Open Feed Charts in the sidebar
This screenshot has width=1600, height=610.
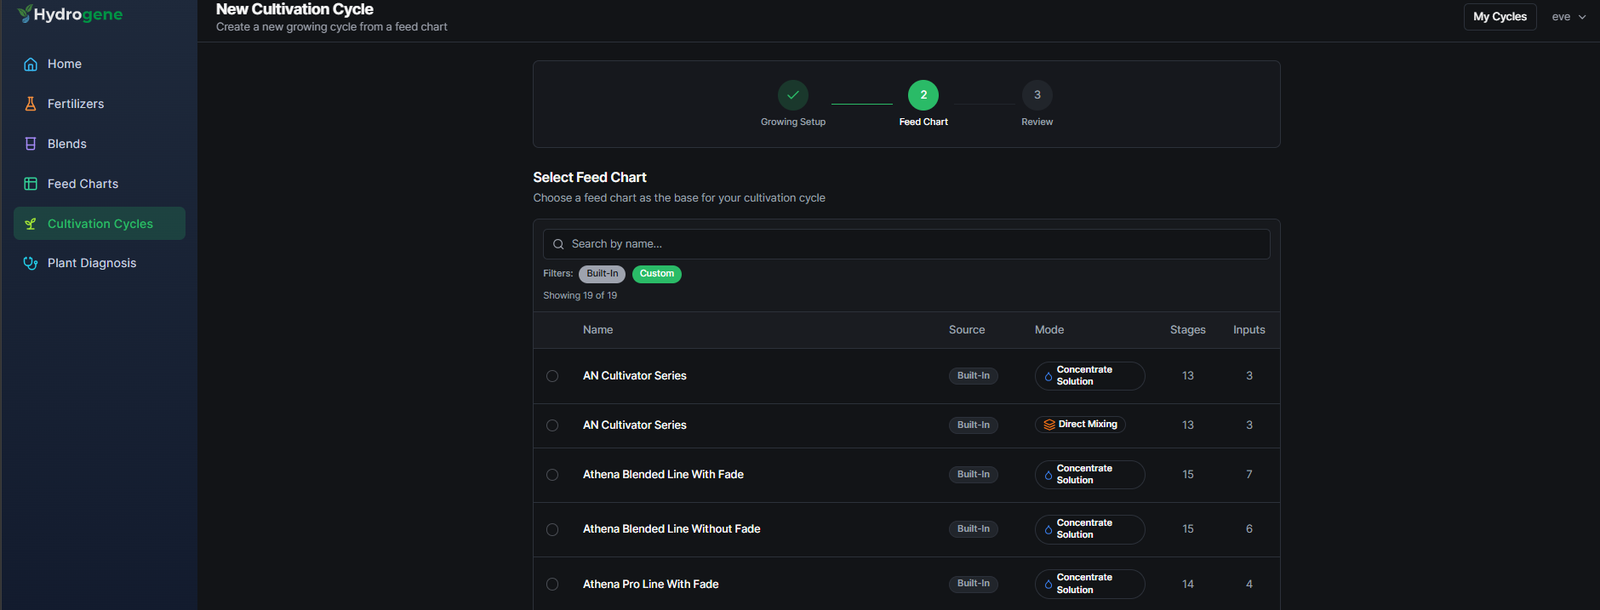(x=99, y=184)
